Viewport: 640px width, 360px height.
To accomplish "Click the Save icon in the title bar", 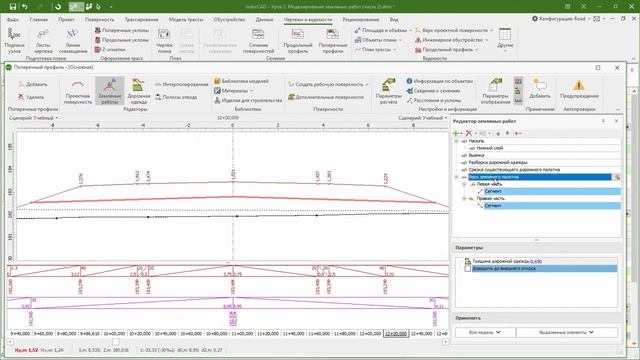I will pos(13,7).
